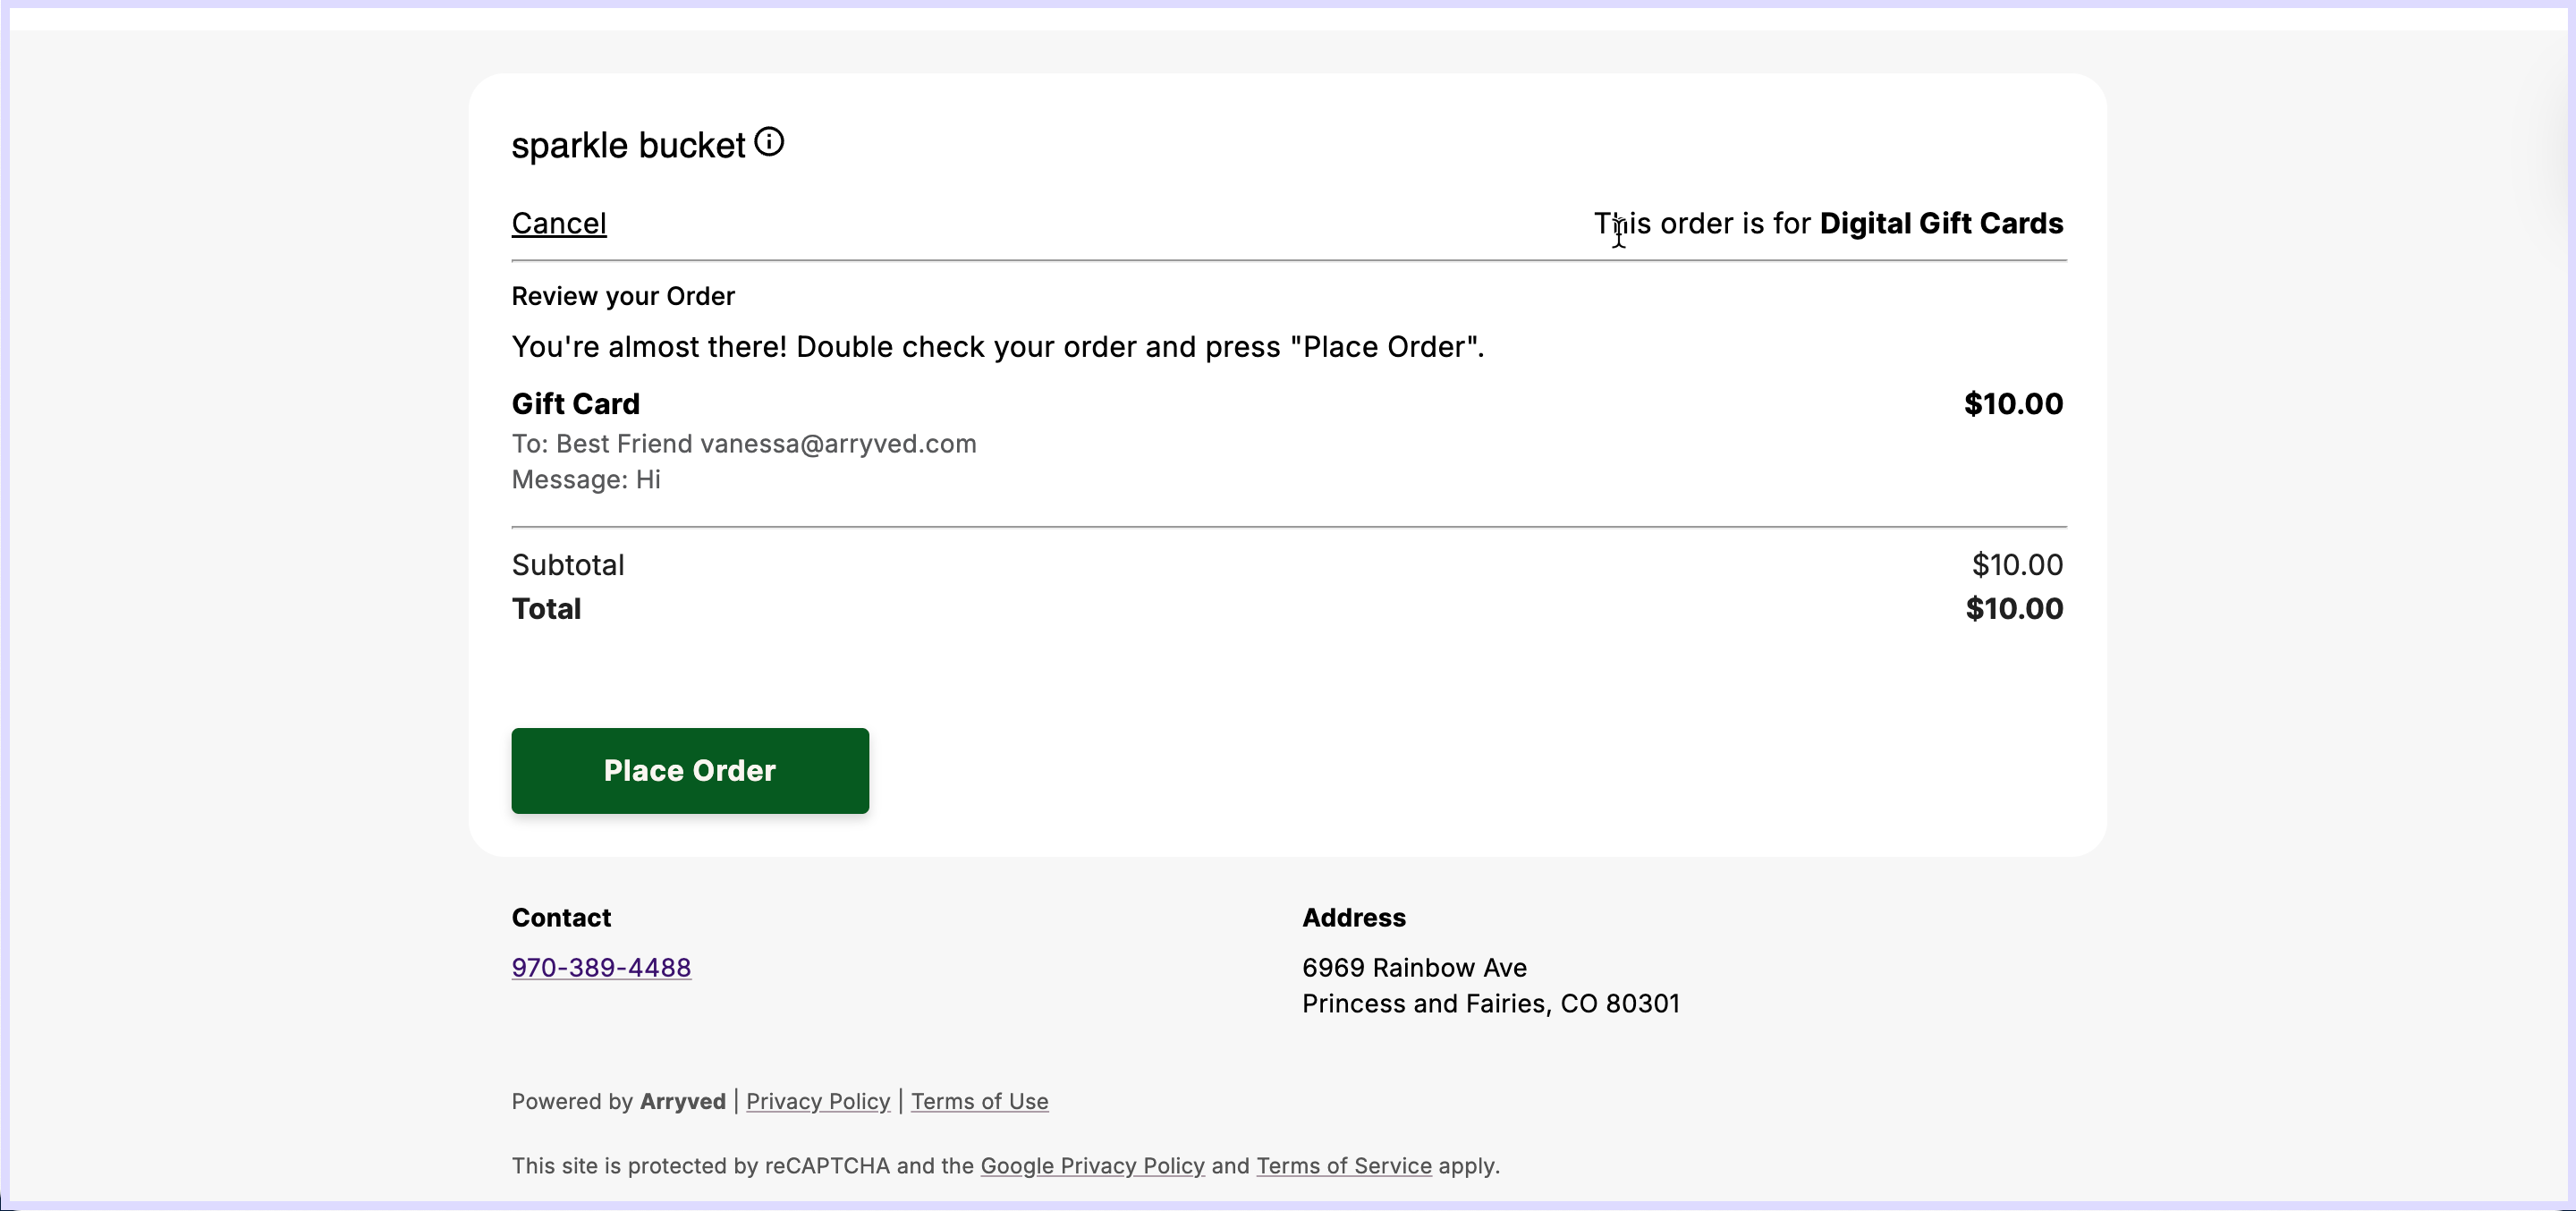Click the sparkle bucket store name
This screenshot has height=1211, width=2576.
628,146
